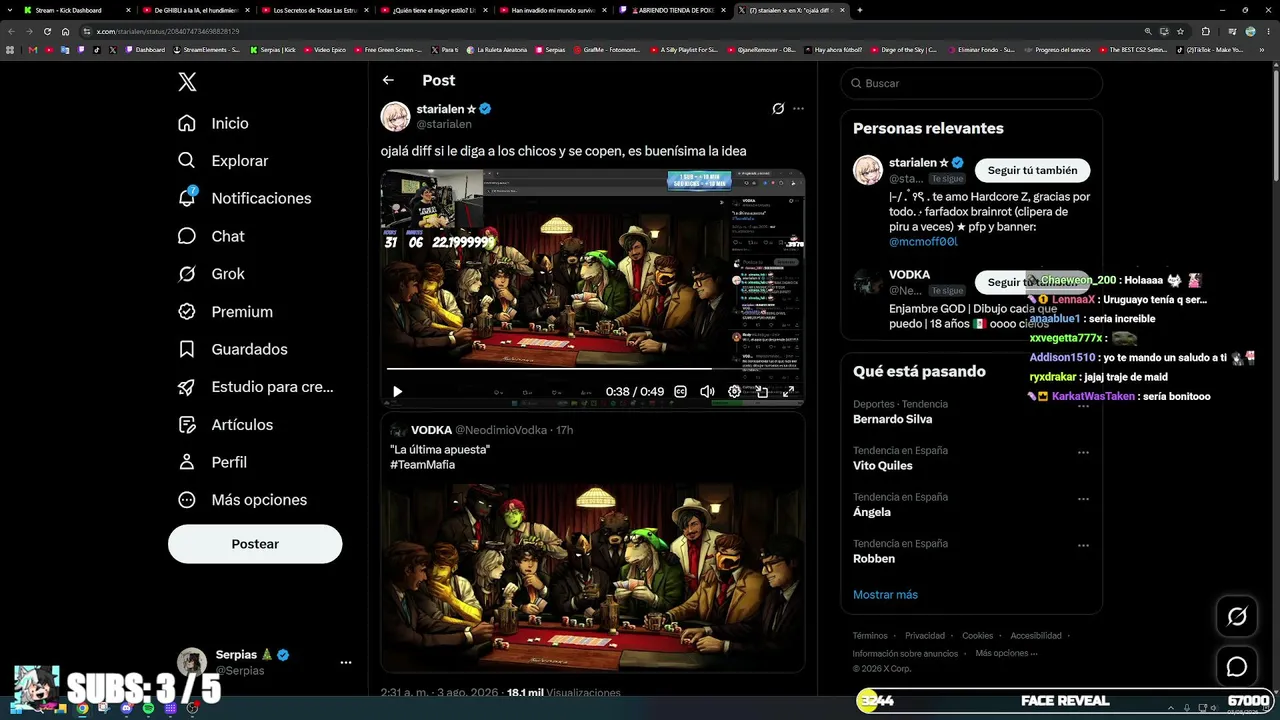
Task: Toggle picture-in-picture for the video
Action: coord(761,392)
